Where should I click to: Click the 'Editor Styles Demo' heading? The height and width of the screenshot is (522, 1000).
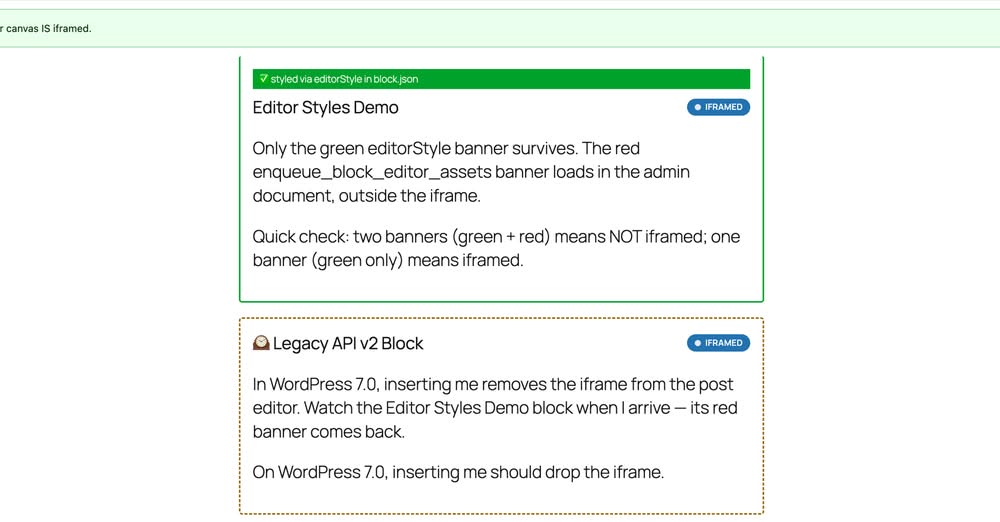click(325, 107)
